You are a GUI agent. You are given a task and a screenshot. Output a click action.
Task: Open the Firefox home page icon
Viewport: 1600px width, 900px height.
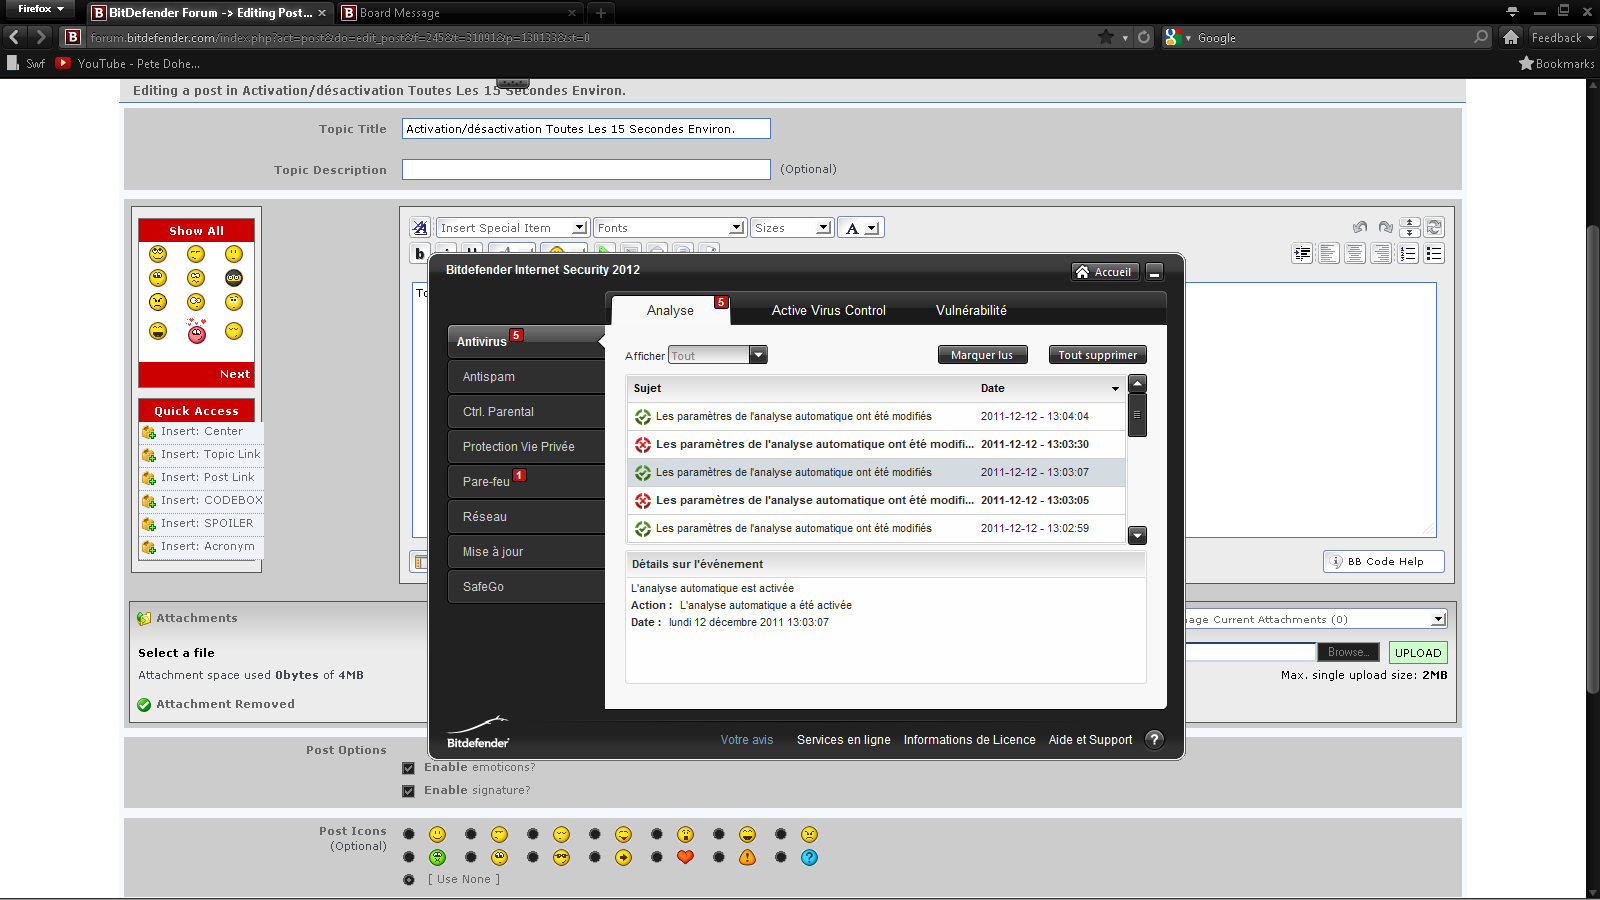1511,37
